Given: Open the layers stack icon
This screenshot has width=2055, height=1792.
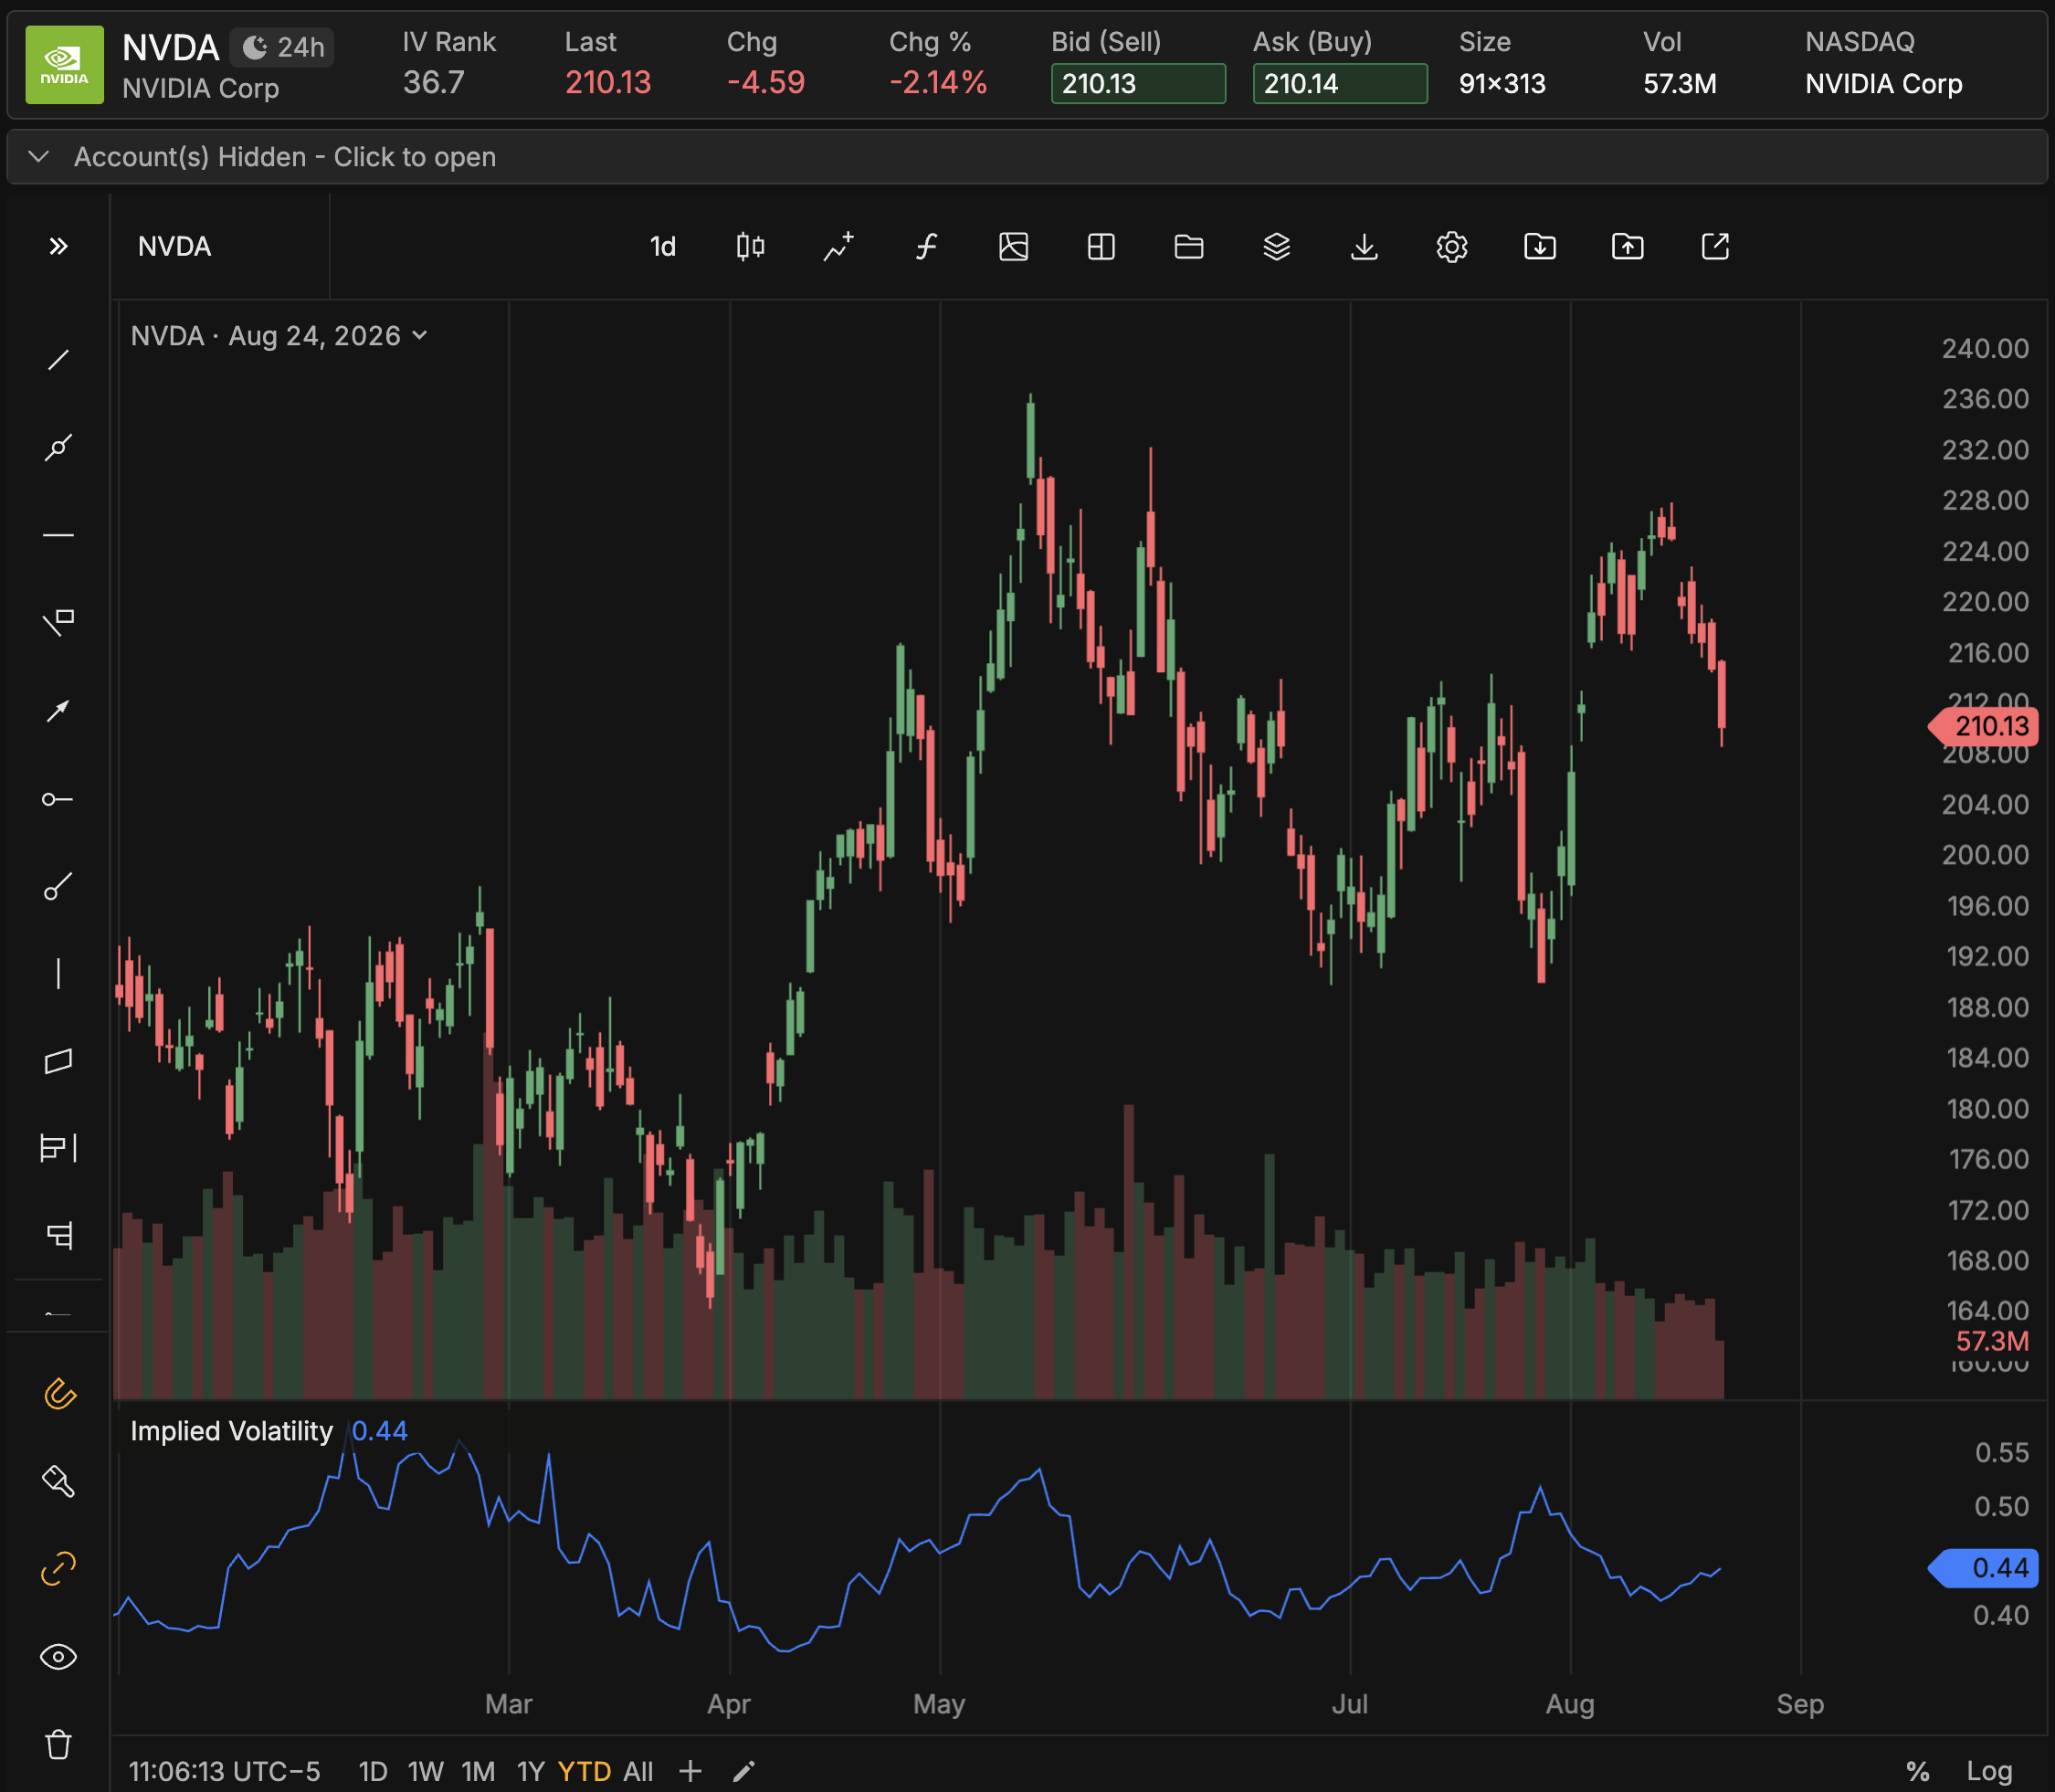Looking at the screenshot, I should point(1276,246).
